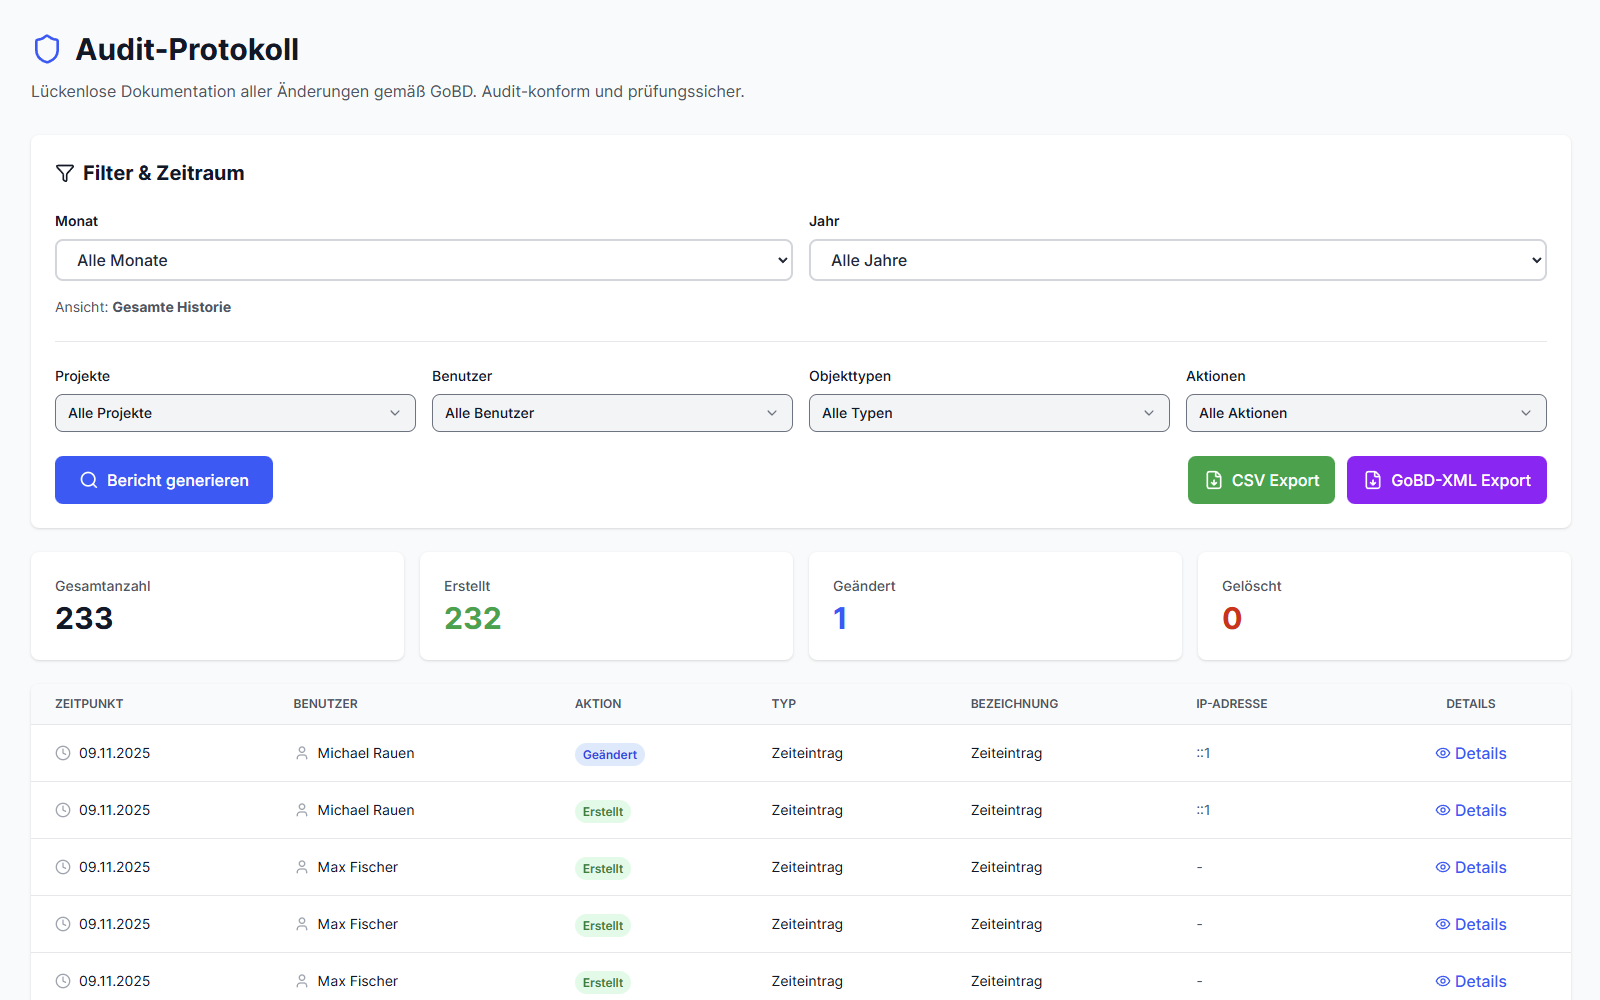Viewport: 1600px width, 1000px height.
Task: Open the Alle Typen object type dropdown
Action: [x=989, y=413]
